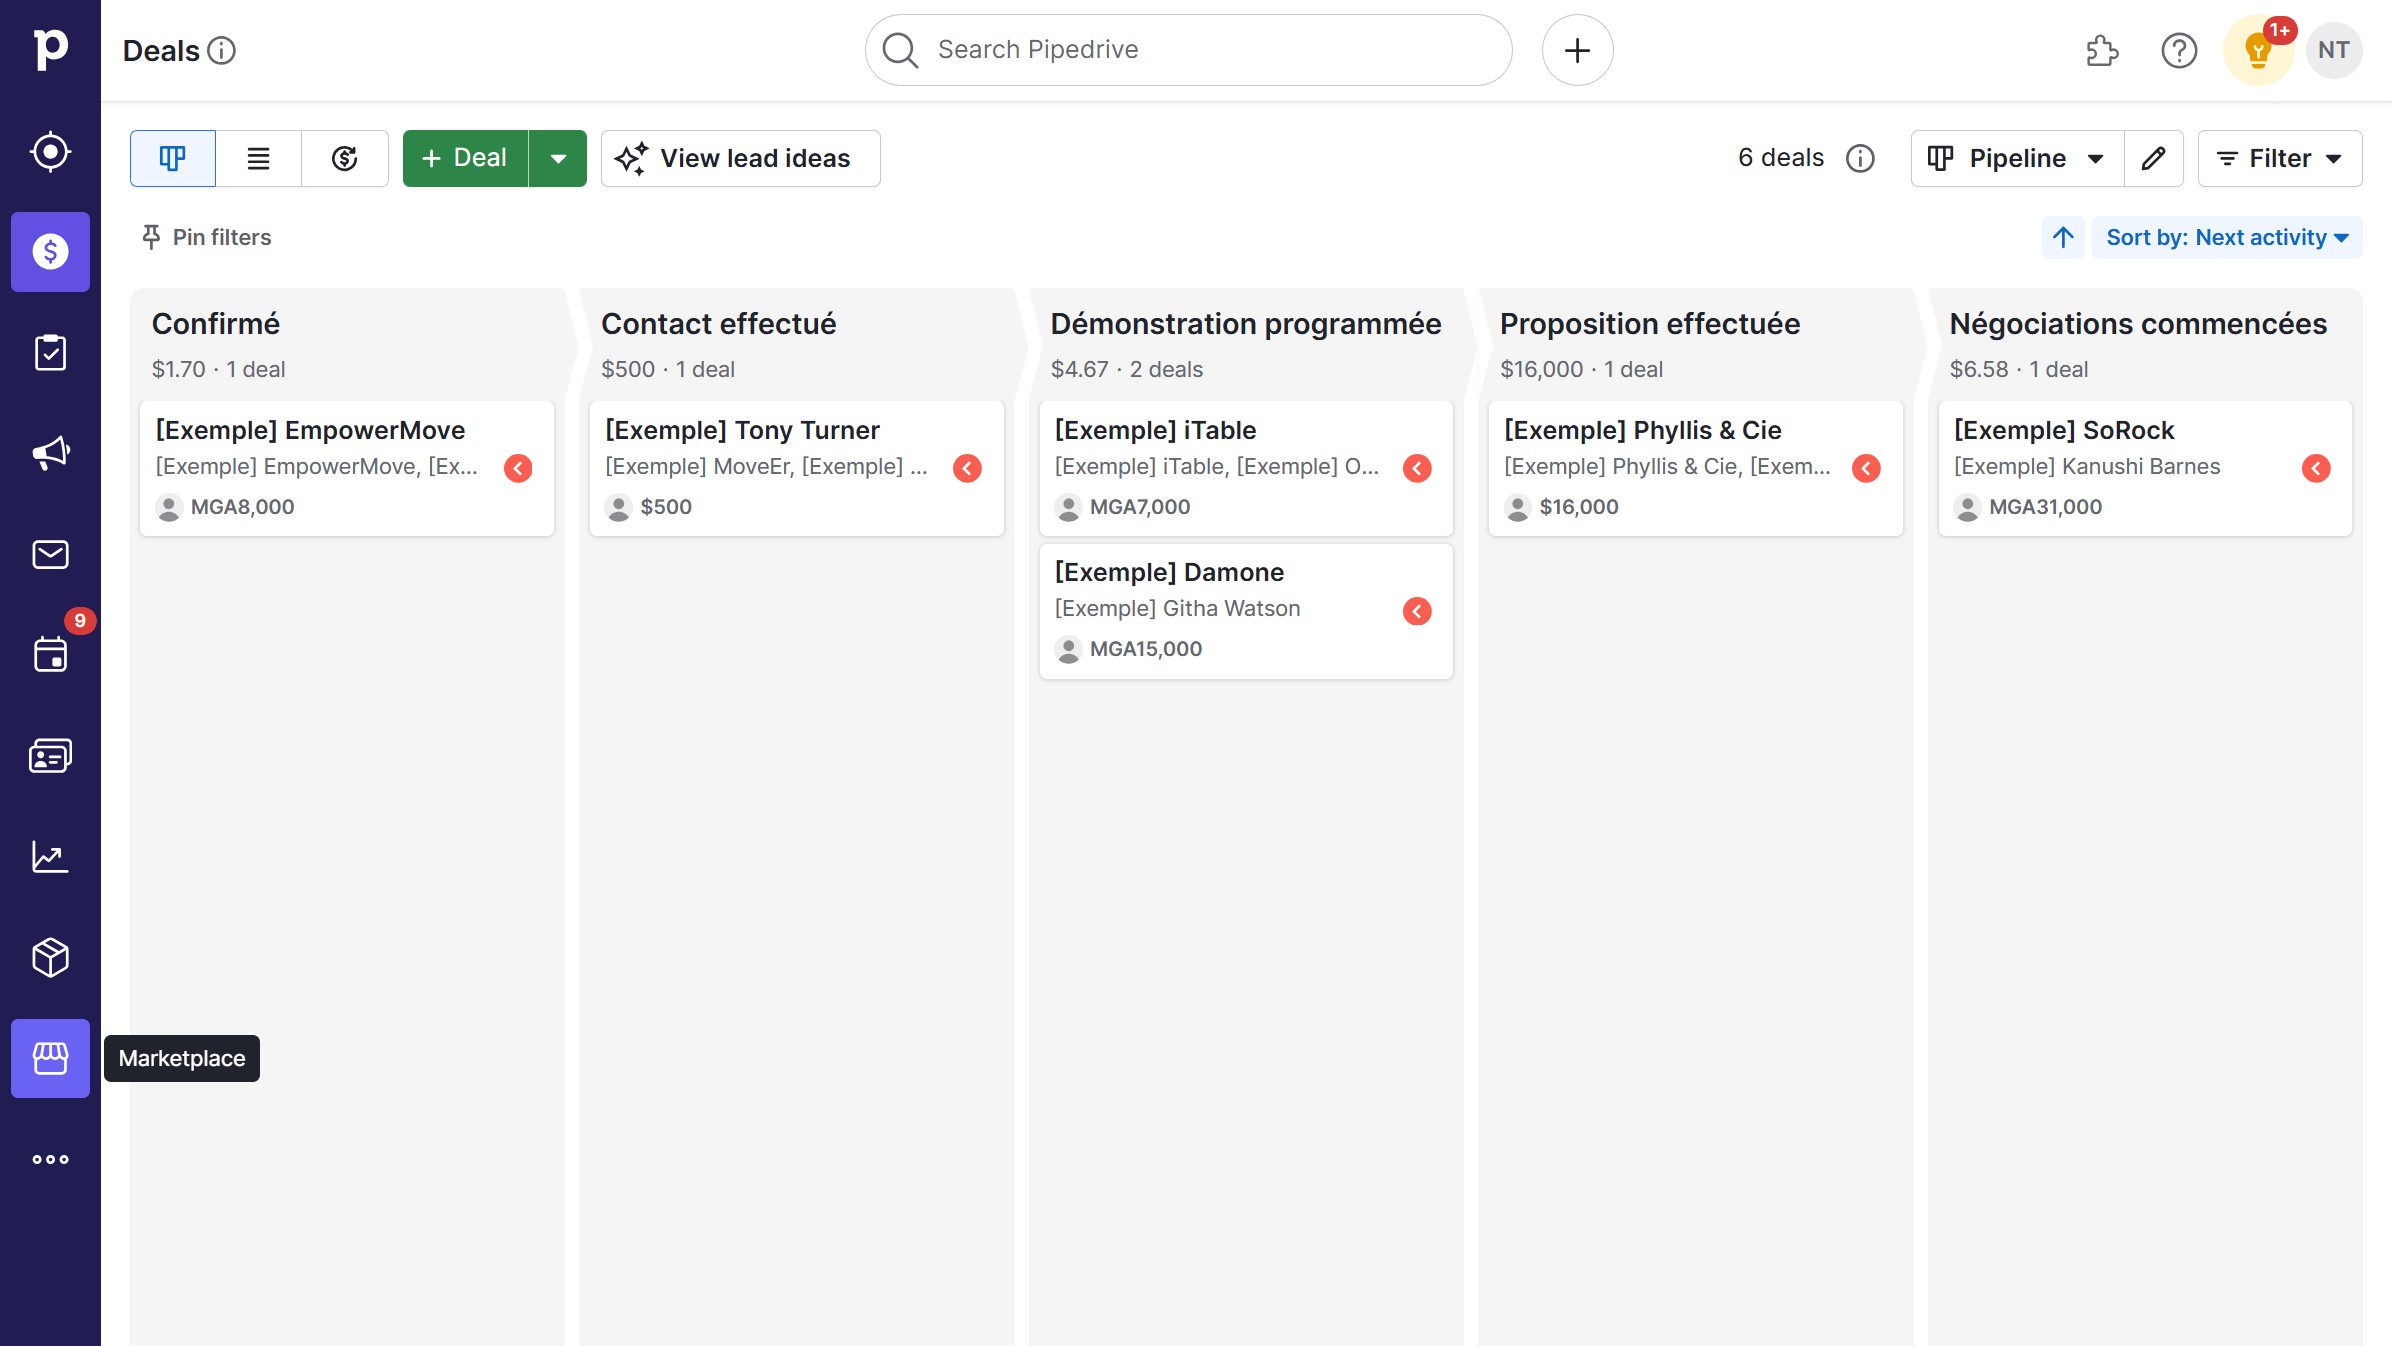Switch to list view toggle

pos(258,158)
